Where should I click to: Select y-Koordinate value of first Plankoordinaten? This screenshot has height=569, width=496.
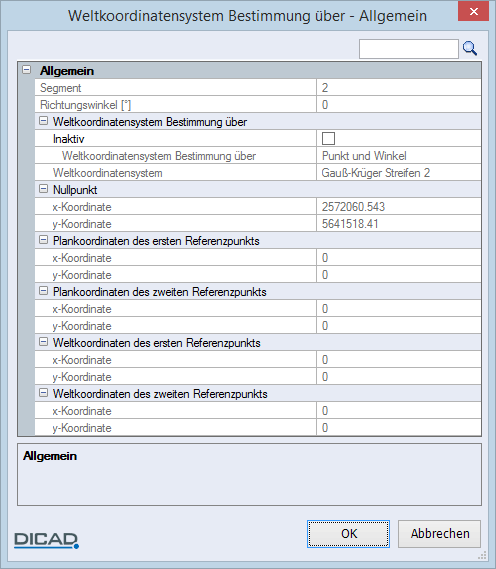(399, 275)
